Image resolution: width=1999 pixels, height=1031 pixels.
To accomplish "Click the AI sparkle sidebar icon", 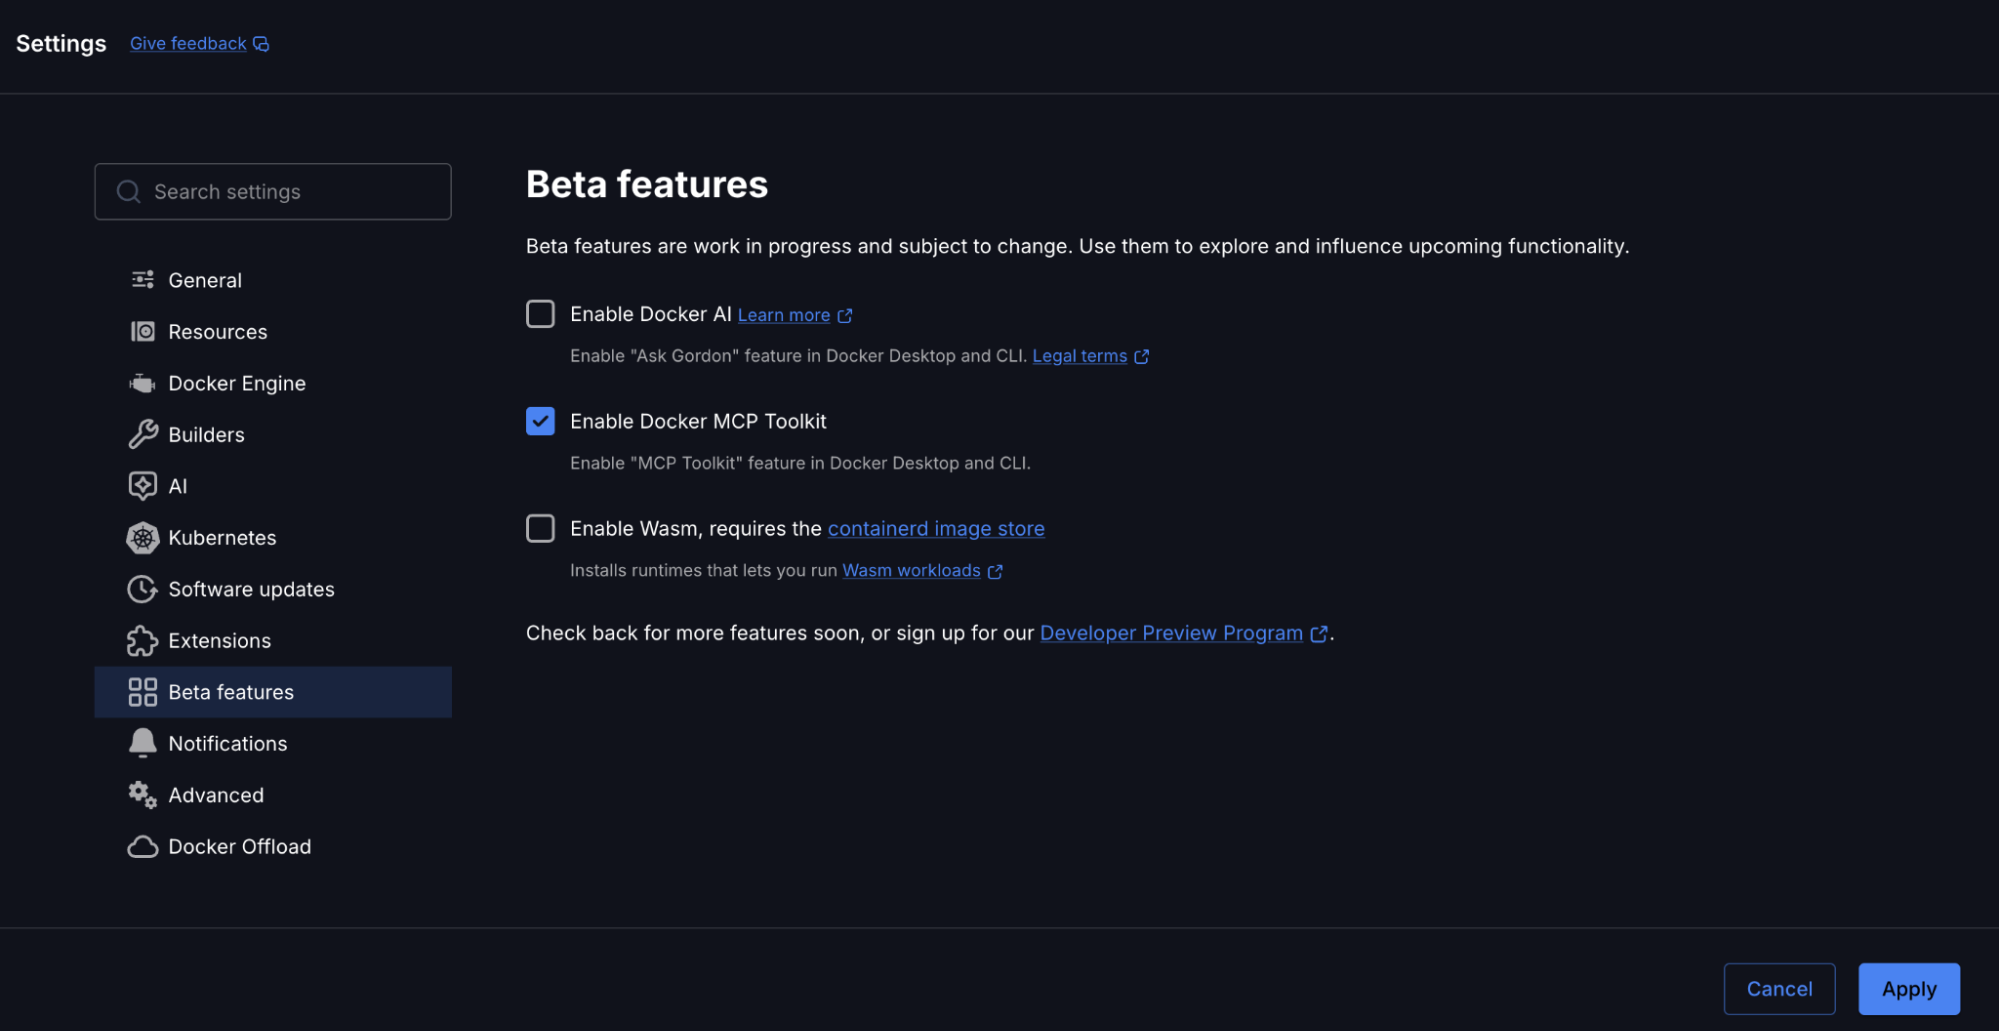I will (143, 486).
